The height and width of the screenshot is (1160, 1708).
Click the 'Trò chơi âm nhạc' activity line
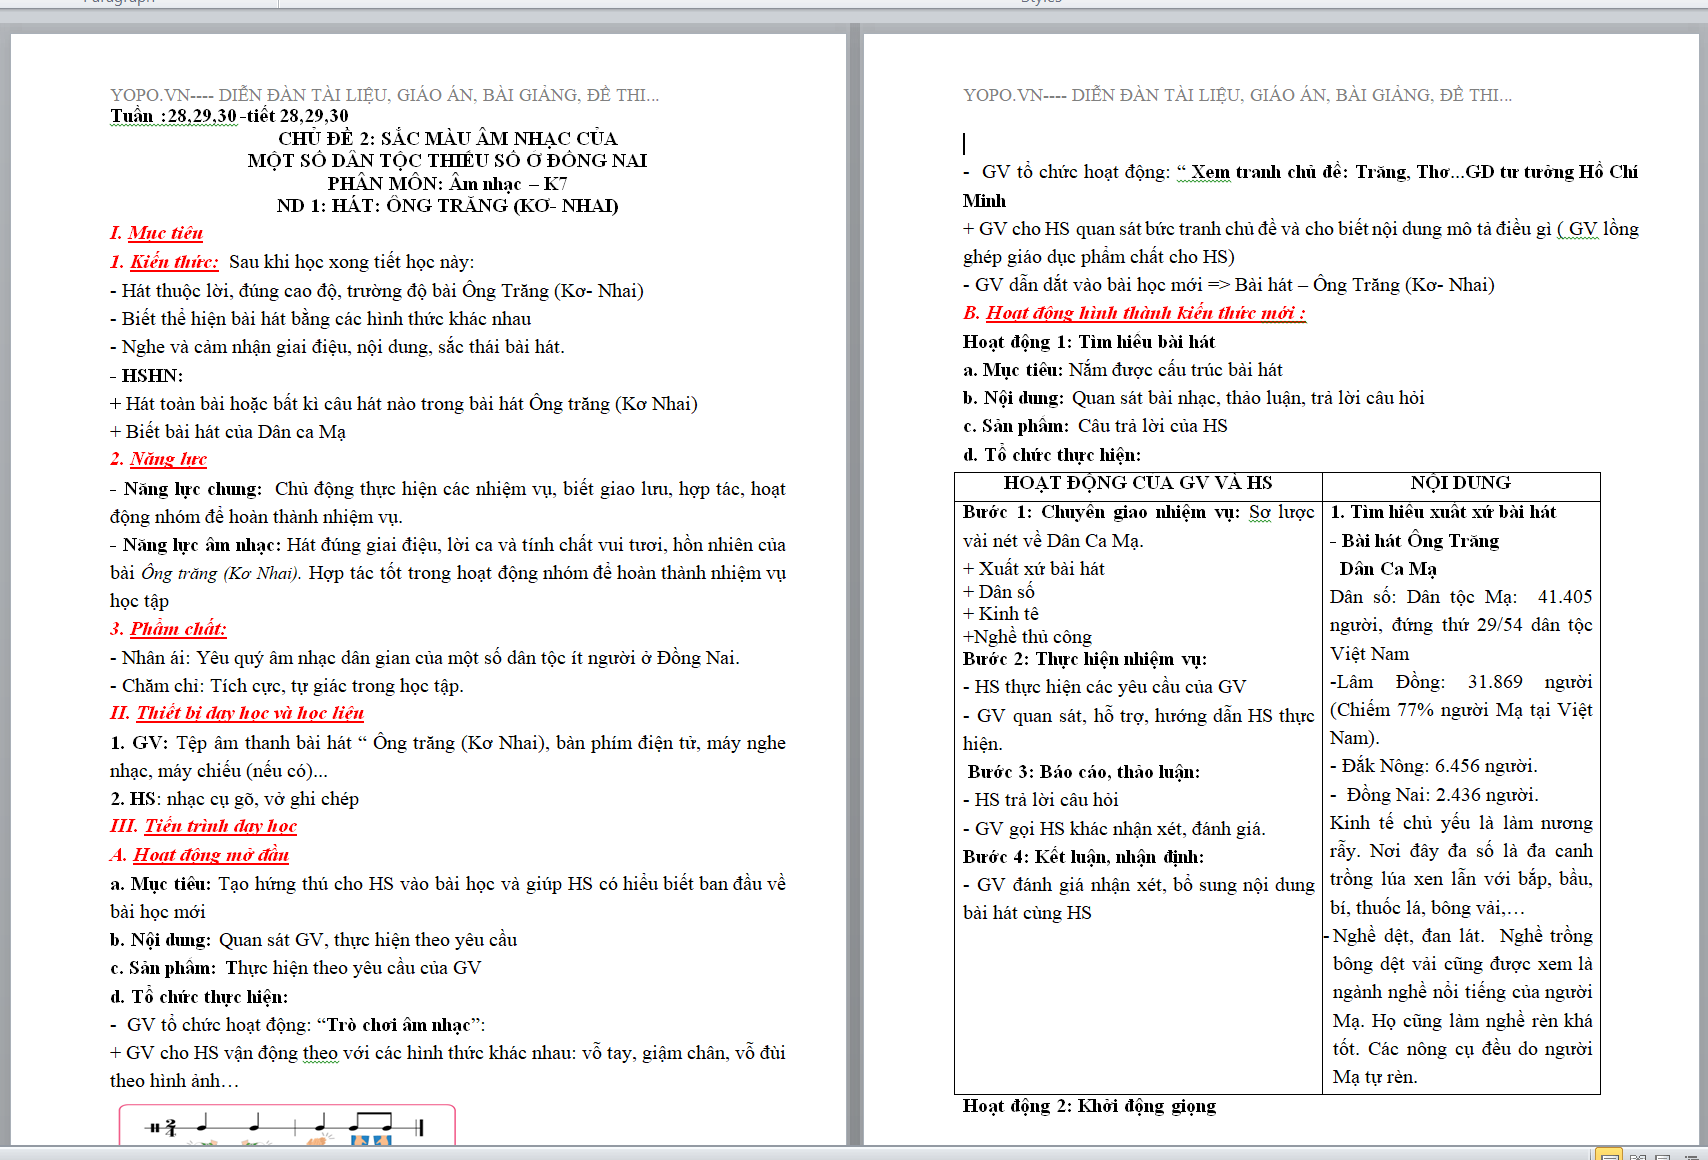pyautogui.click(x=298, y=1025)
